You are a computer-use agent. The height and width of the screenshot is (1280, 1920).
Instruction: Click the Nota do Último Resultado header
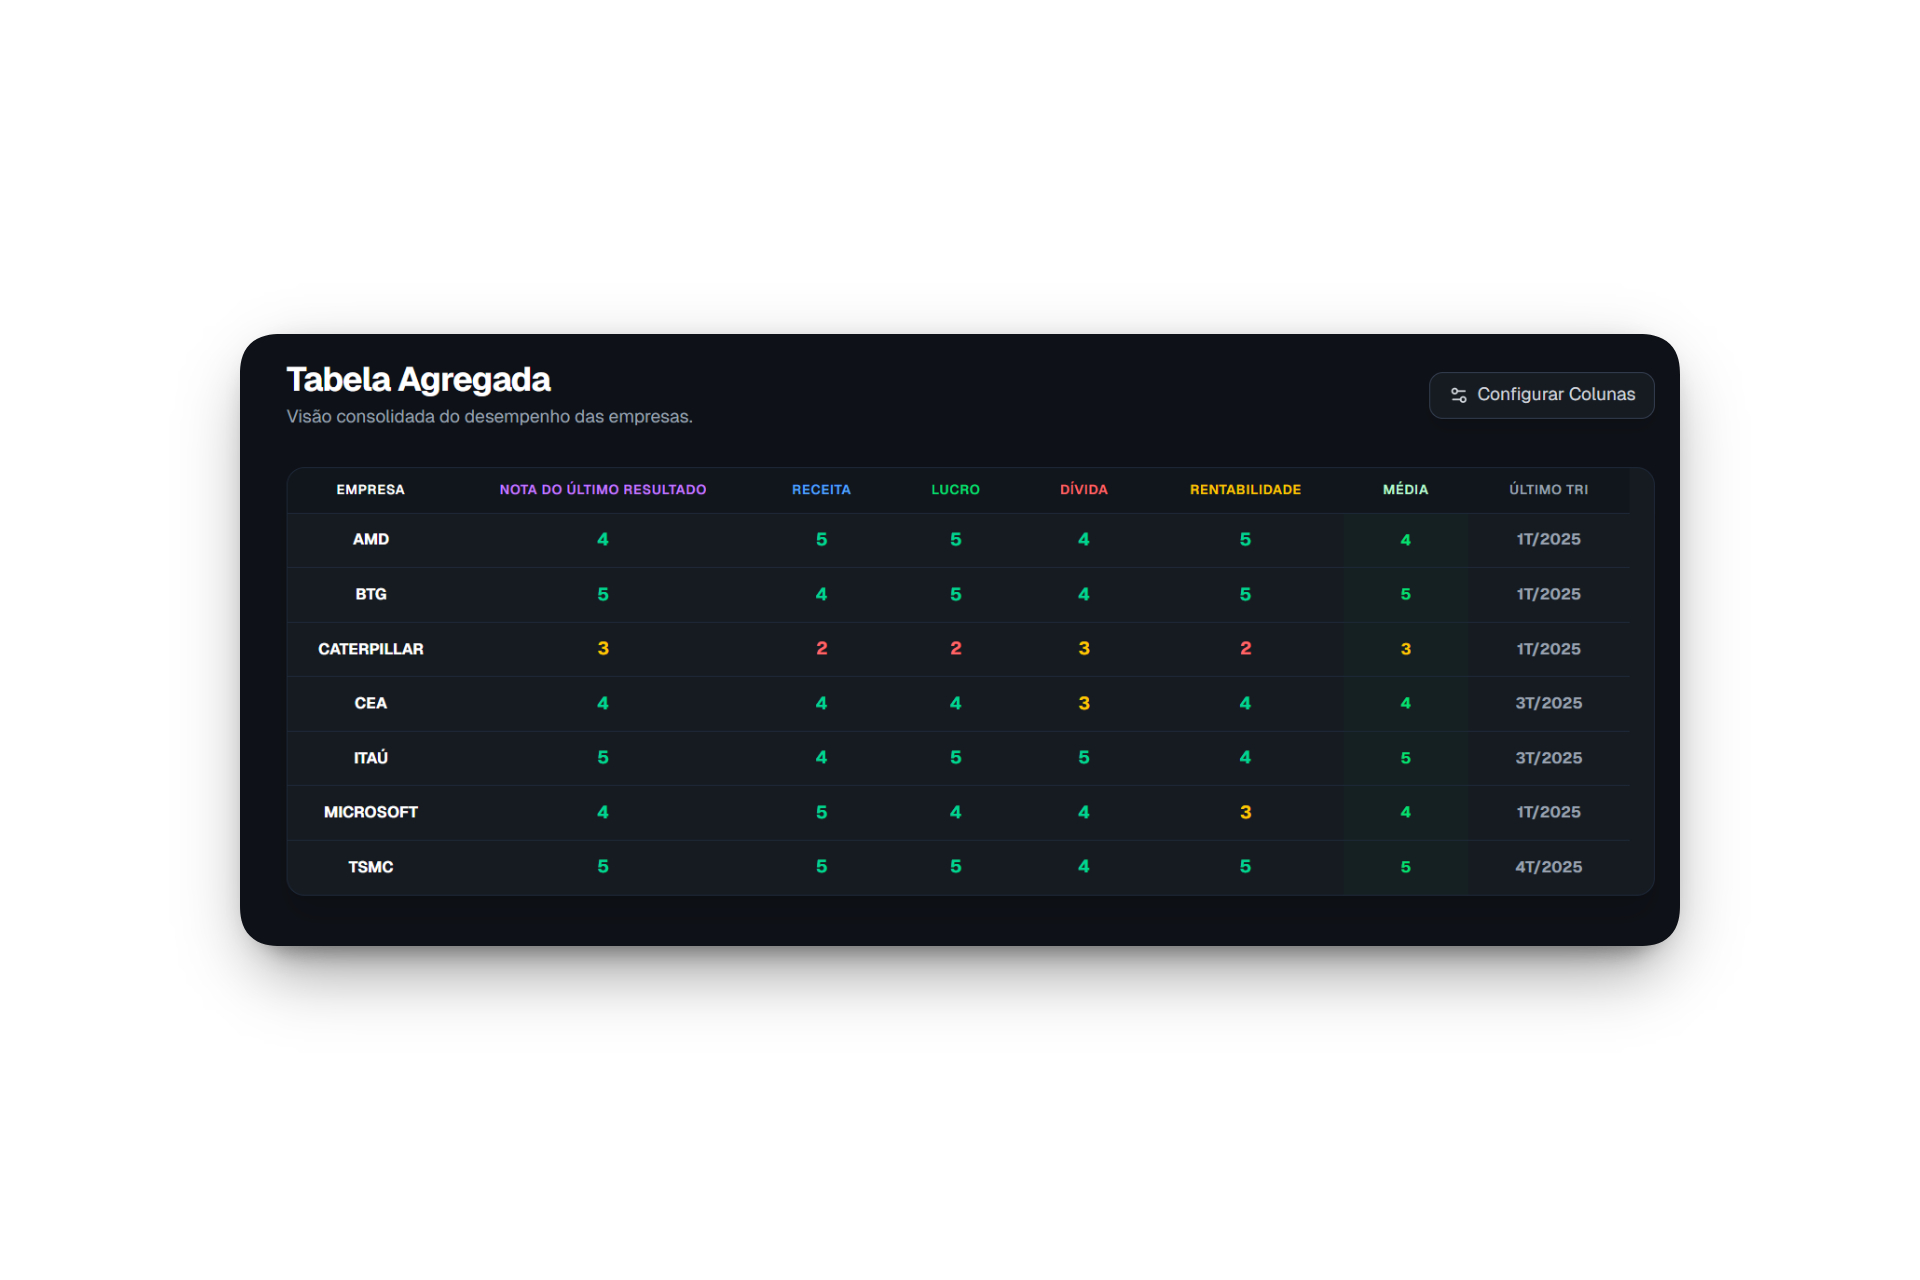click(x=602, y=489)
